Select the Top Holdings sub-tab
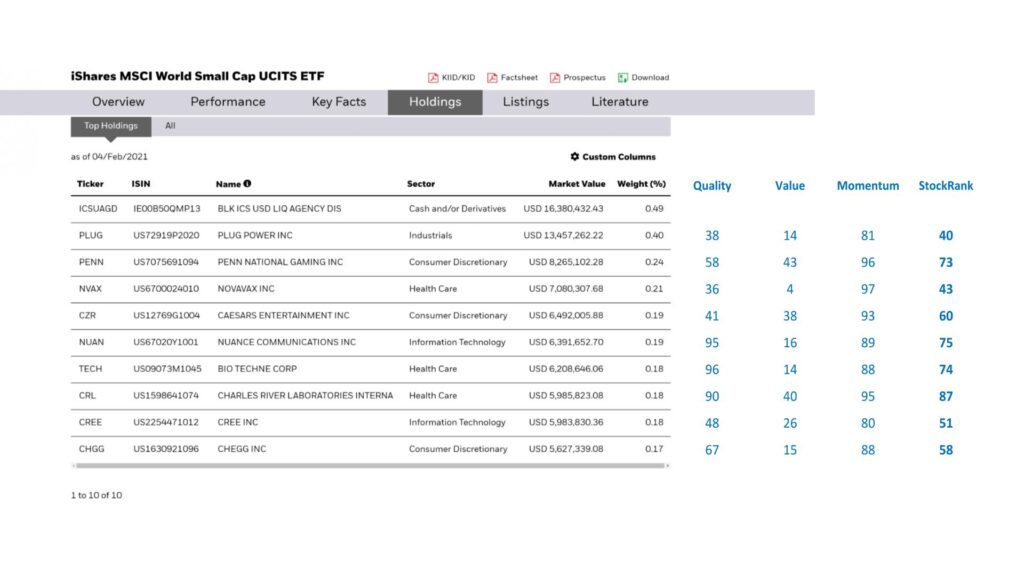The width and height of the screenshot is (1024, 576). 111,126
